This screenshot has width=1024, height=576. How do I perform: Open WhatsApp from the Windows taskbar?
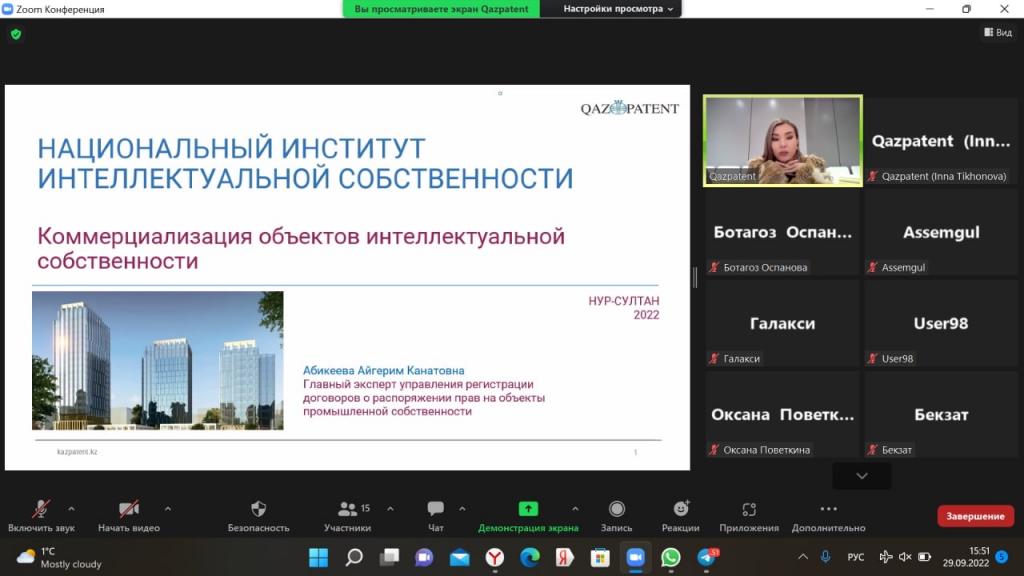coord(670,557)
